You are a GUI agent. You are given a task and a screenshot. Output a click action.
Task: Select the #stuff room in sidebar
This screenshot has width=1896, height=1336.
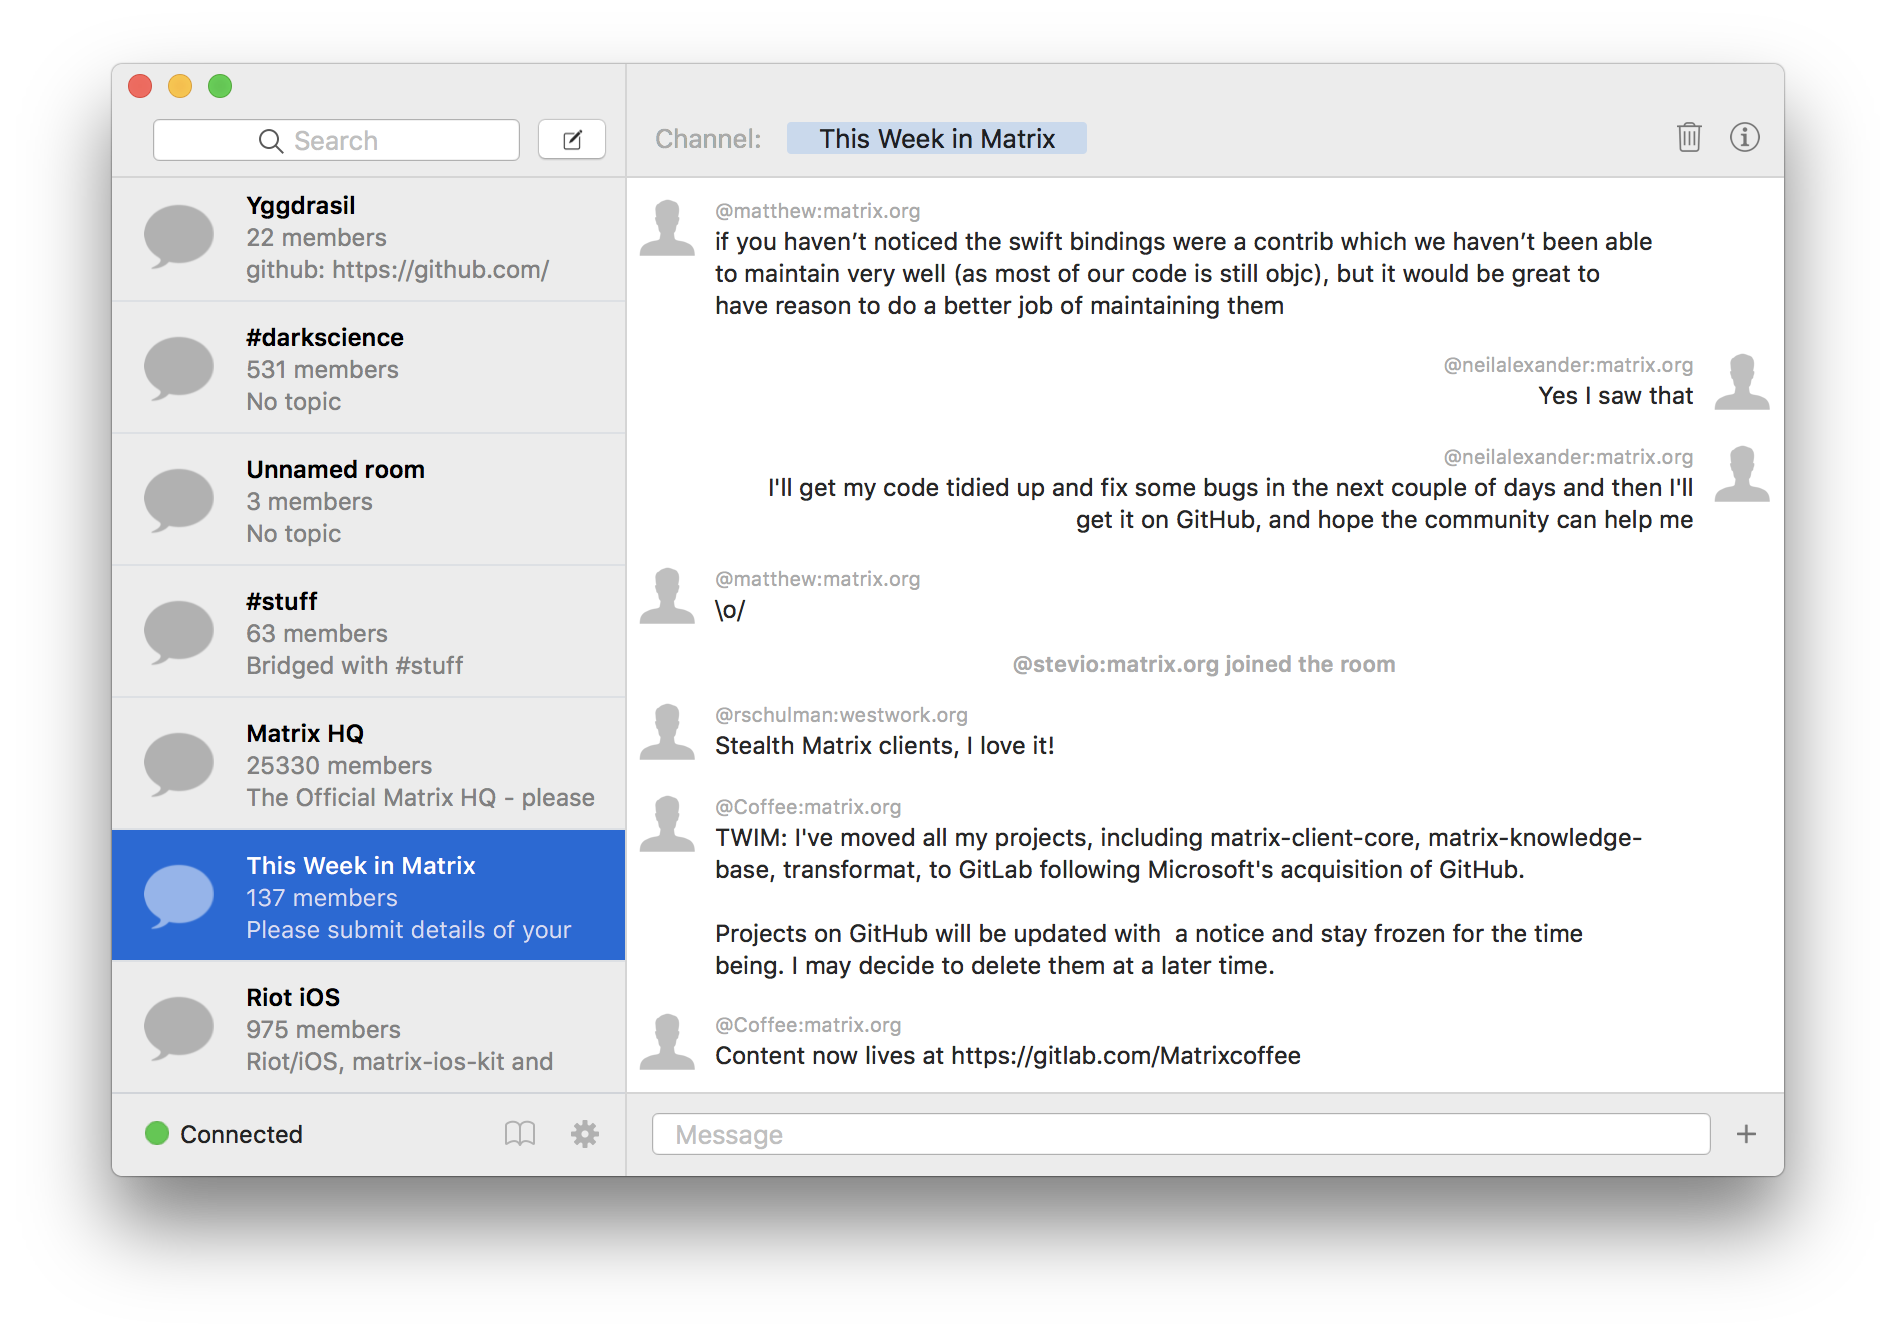coord(369,632)
